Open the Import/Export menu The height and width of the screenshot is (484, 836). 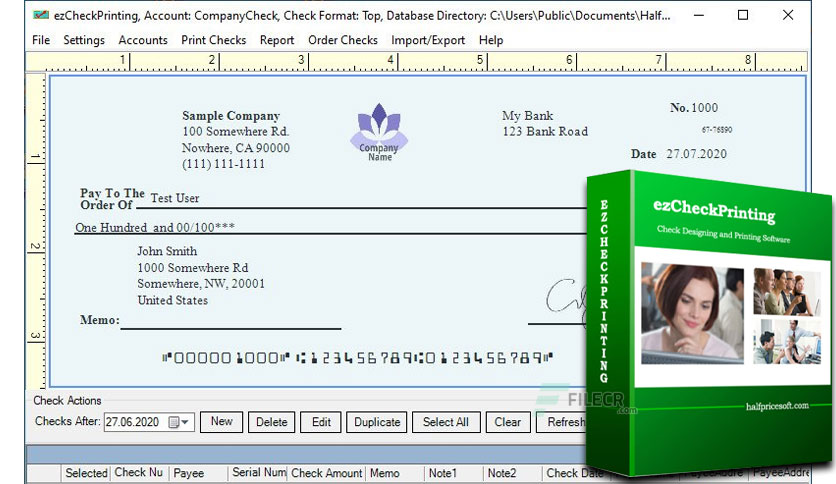tap(428, 40)
